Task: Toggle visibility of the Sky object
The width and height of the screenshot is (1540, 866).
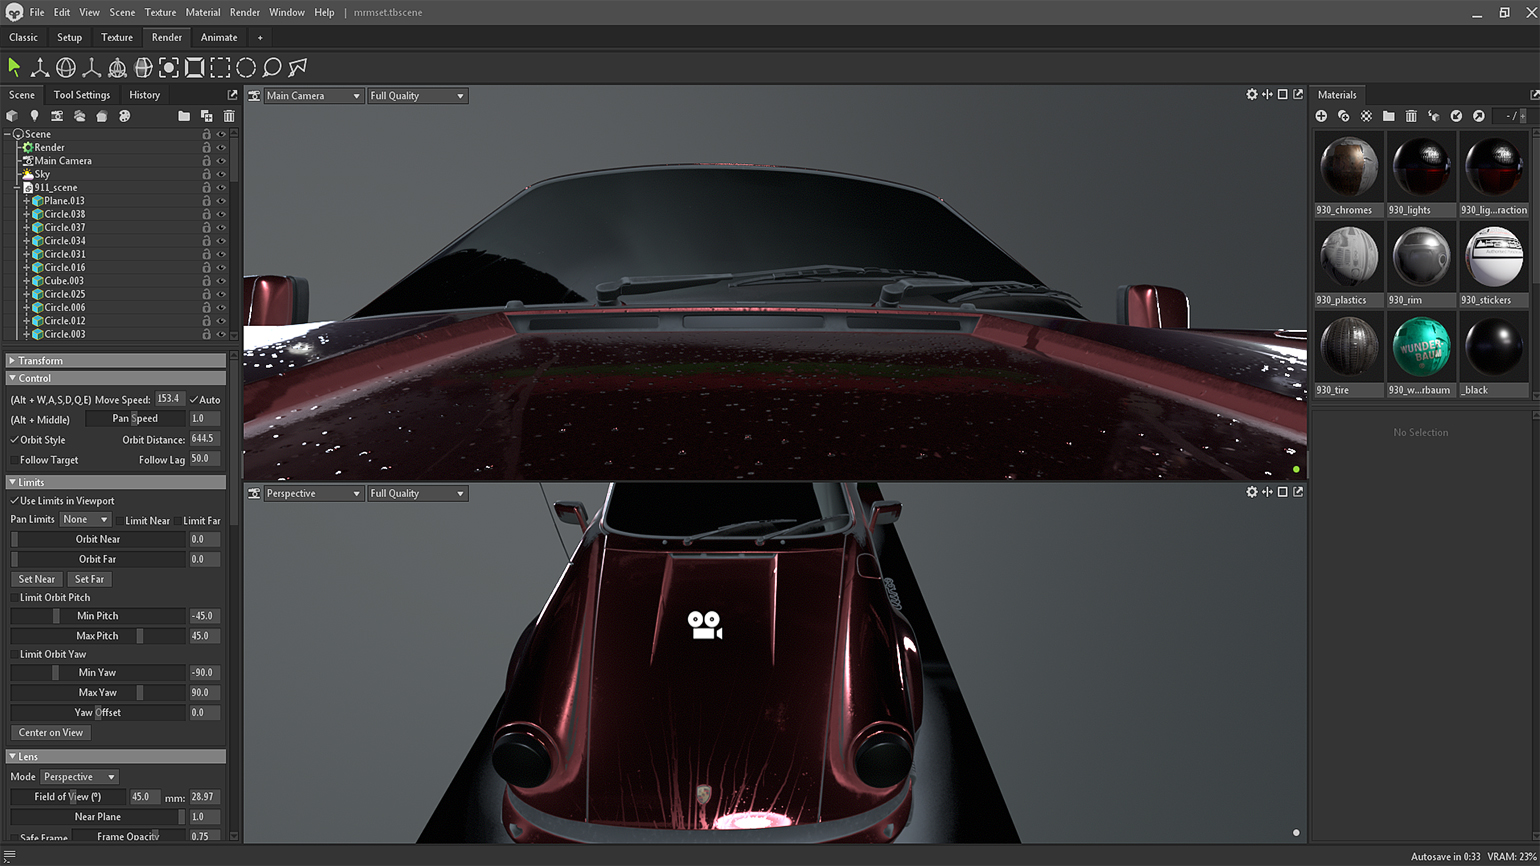Action: tap(221, 174)
